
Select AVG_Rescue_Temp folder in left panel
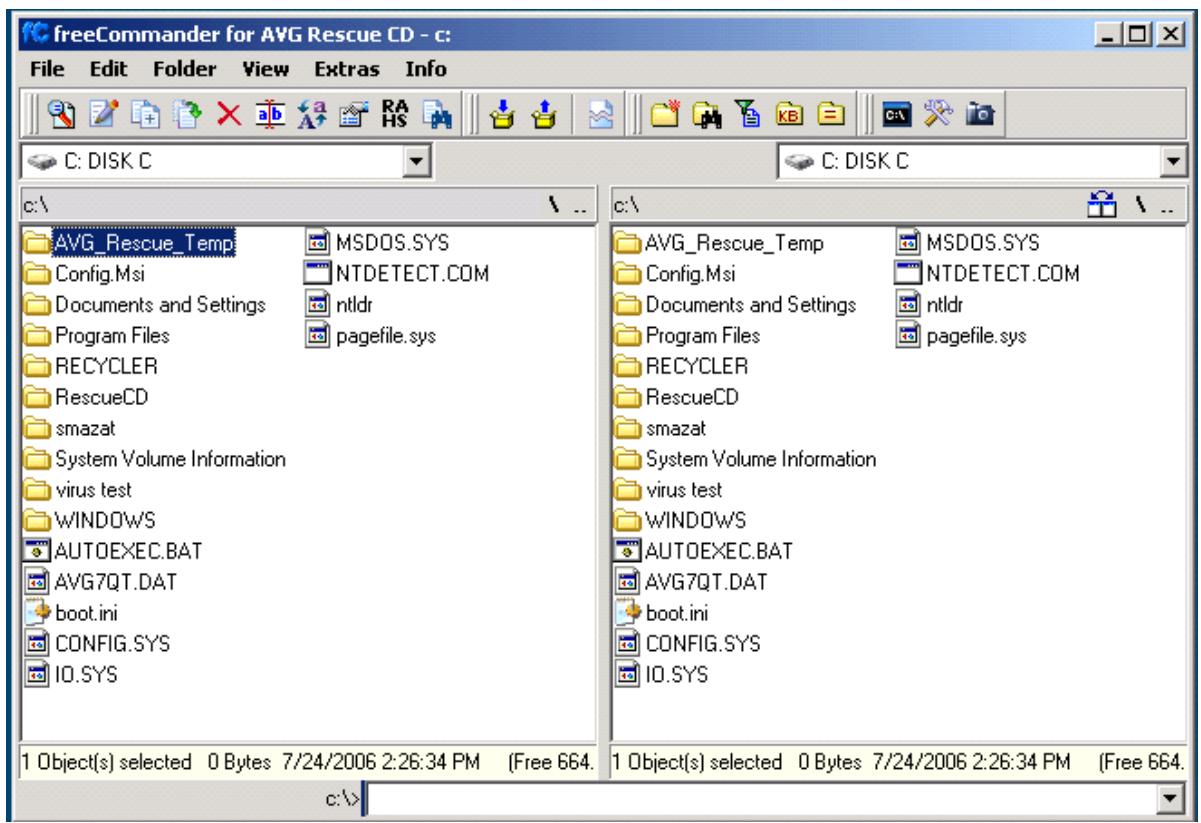[x=129, y=243]
